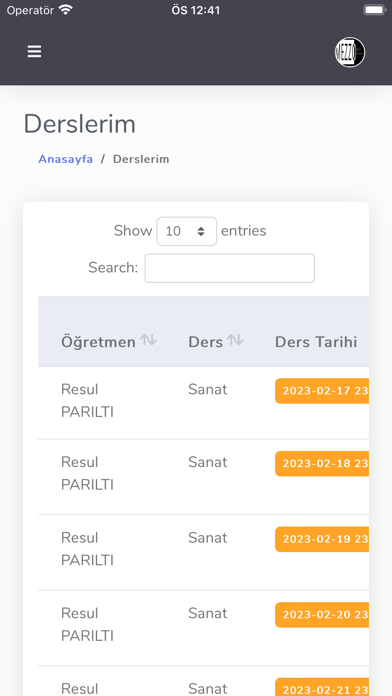Tap the battery status icon
Viewport: 392px width, 696px height.
374,10
